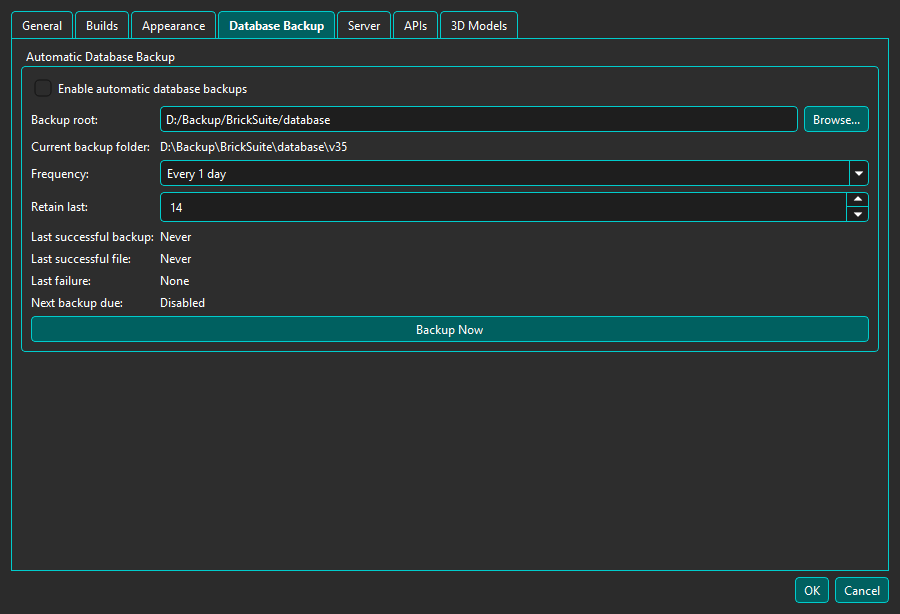900x614 pixels.
Task: Click the Retain last value field
Action: point(503,207)
